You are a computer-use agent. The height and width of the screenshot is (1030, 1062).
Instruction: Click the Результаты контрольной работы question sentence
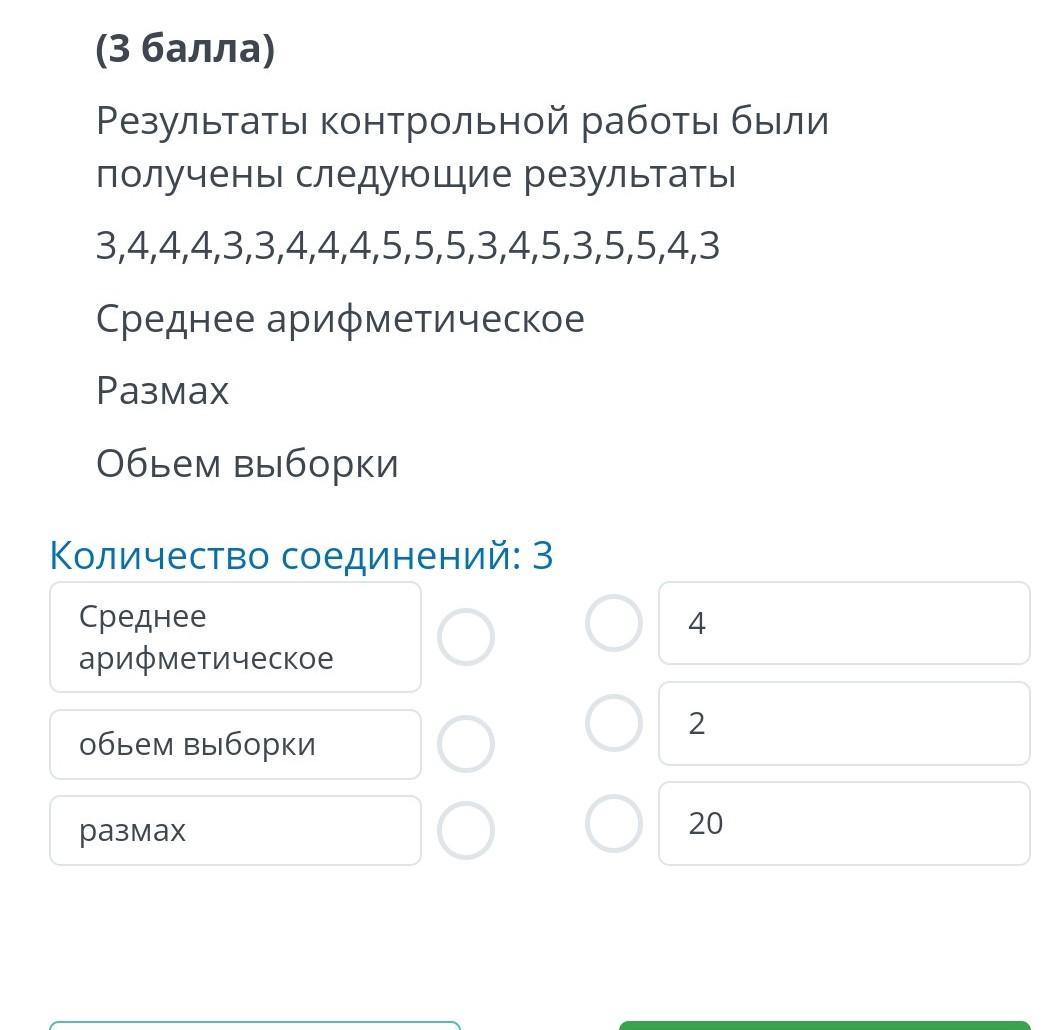(x=462, y=148)
